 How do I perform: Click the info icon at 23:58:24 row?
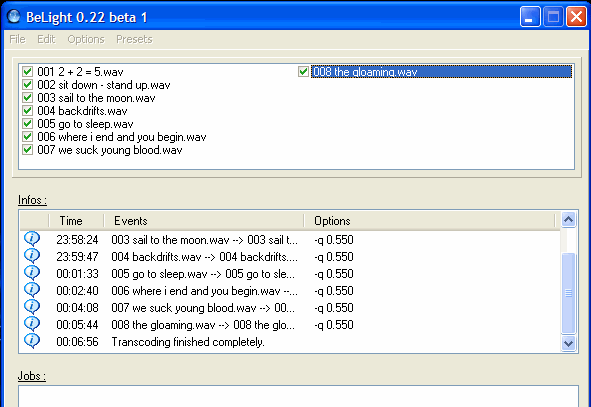(x=32, y=239)
